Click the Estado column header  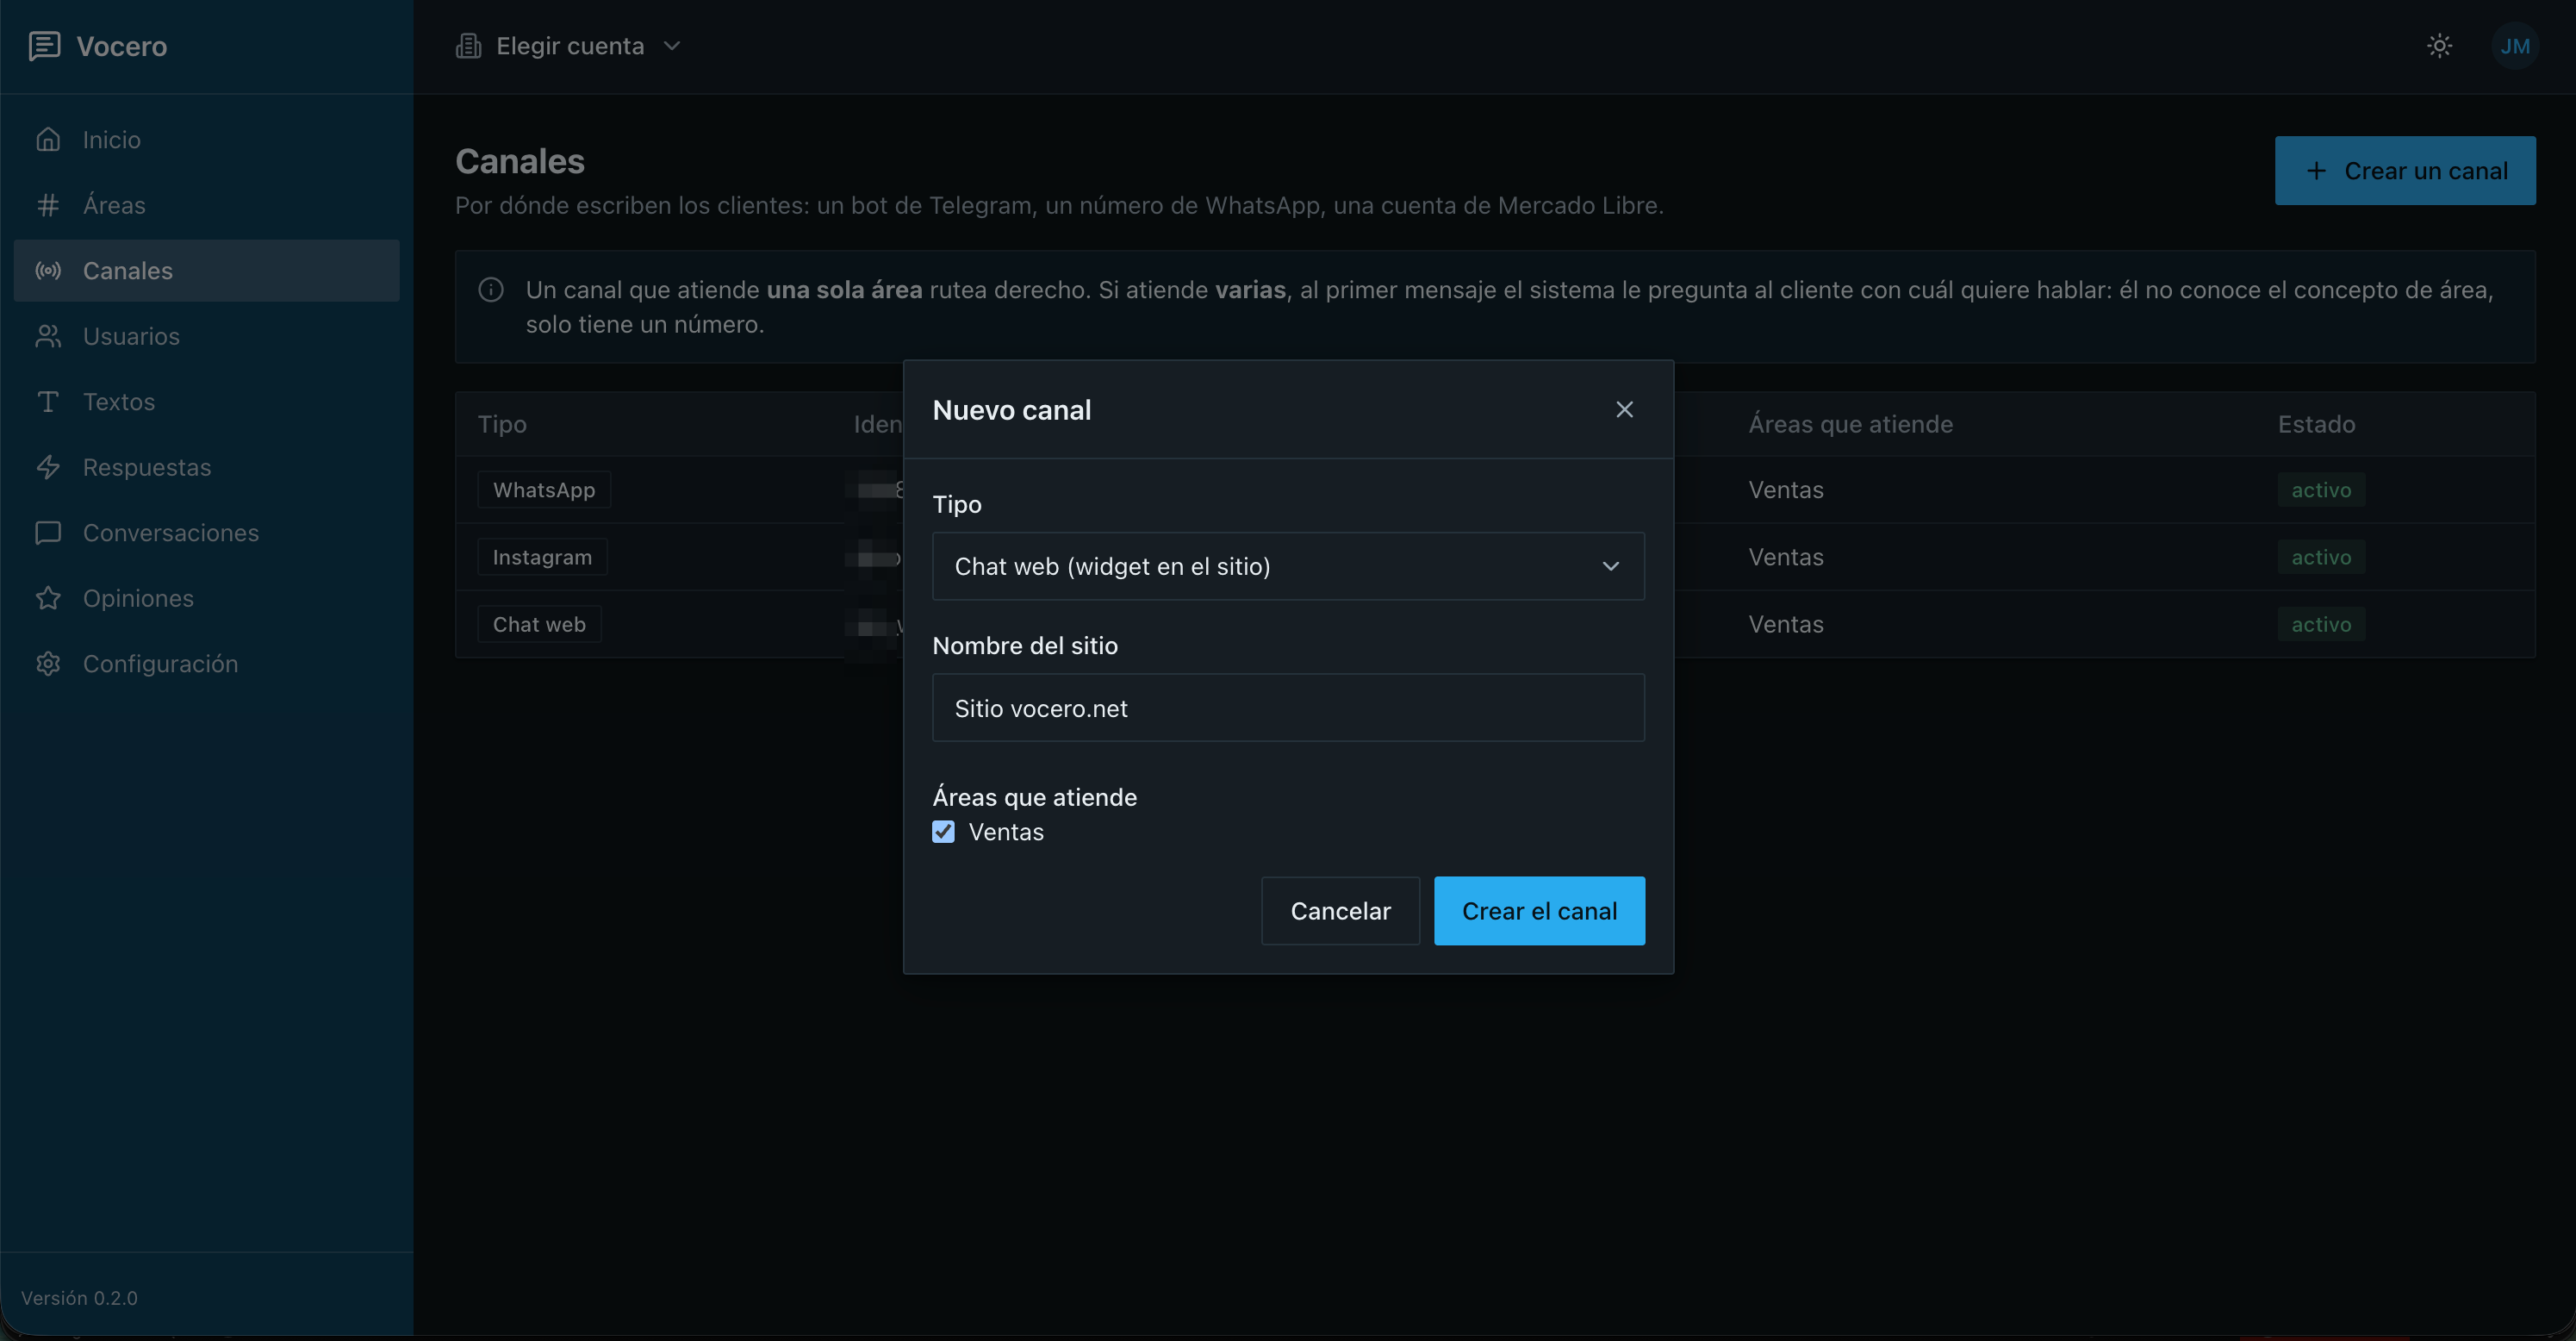(x=2316, y=424)
